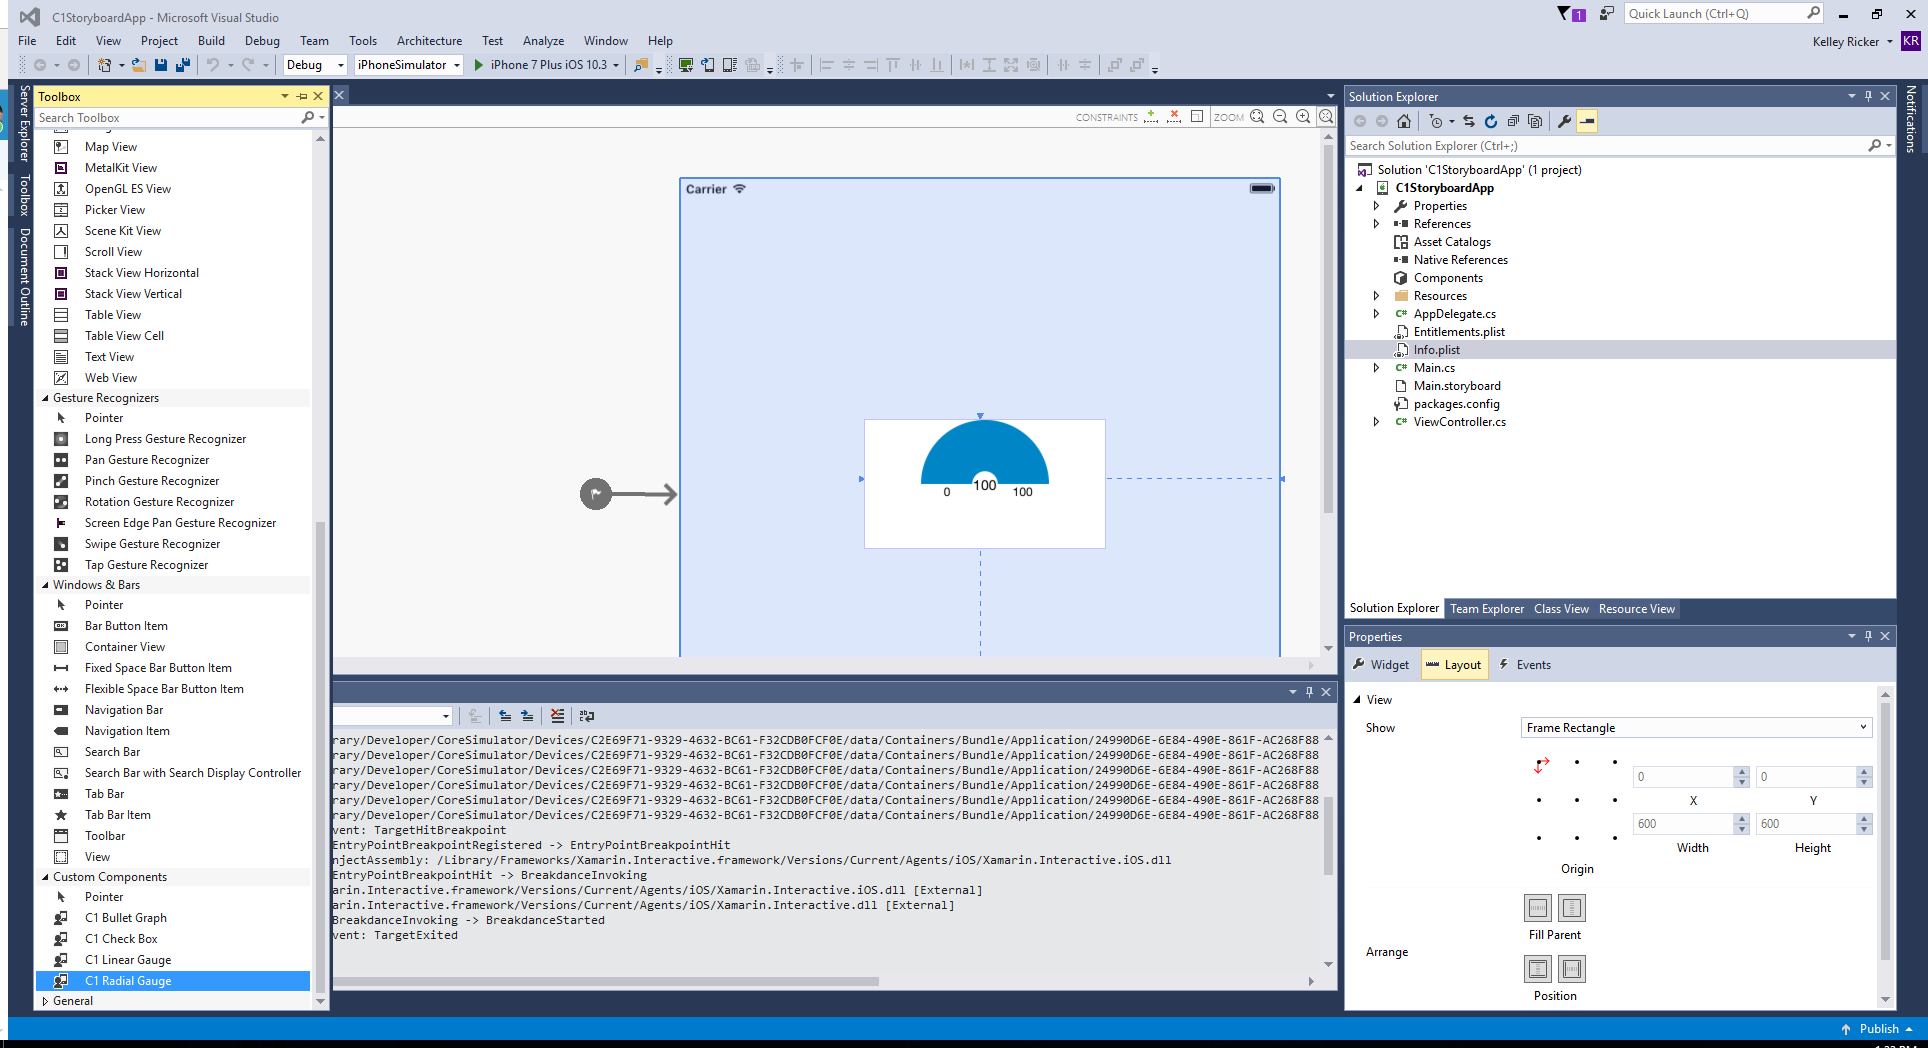Open the Architecture menu

[x=429, y=41]
